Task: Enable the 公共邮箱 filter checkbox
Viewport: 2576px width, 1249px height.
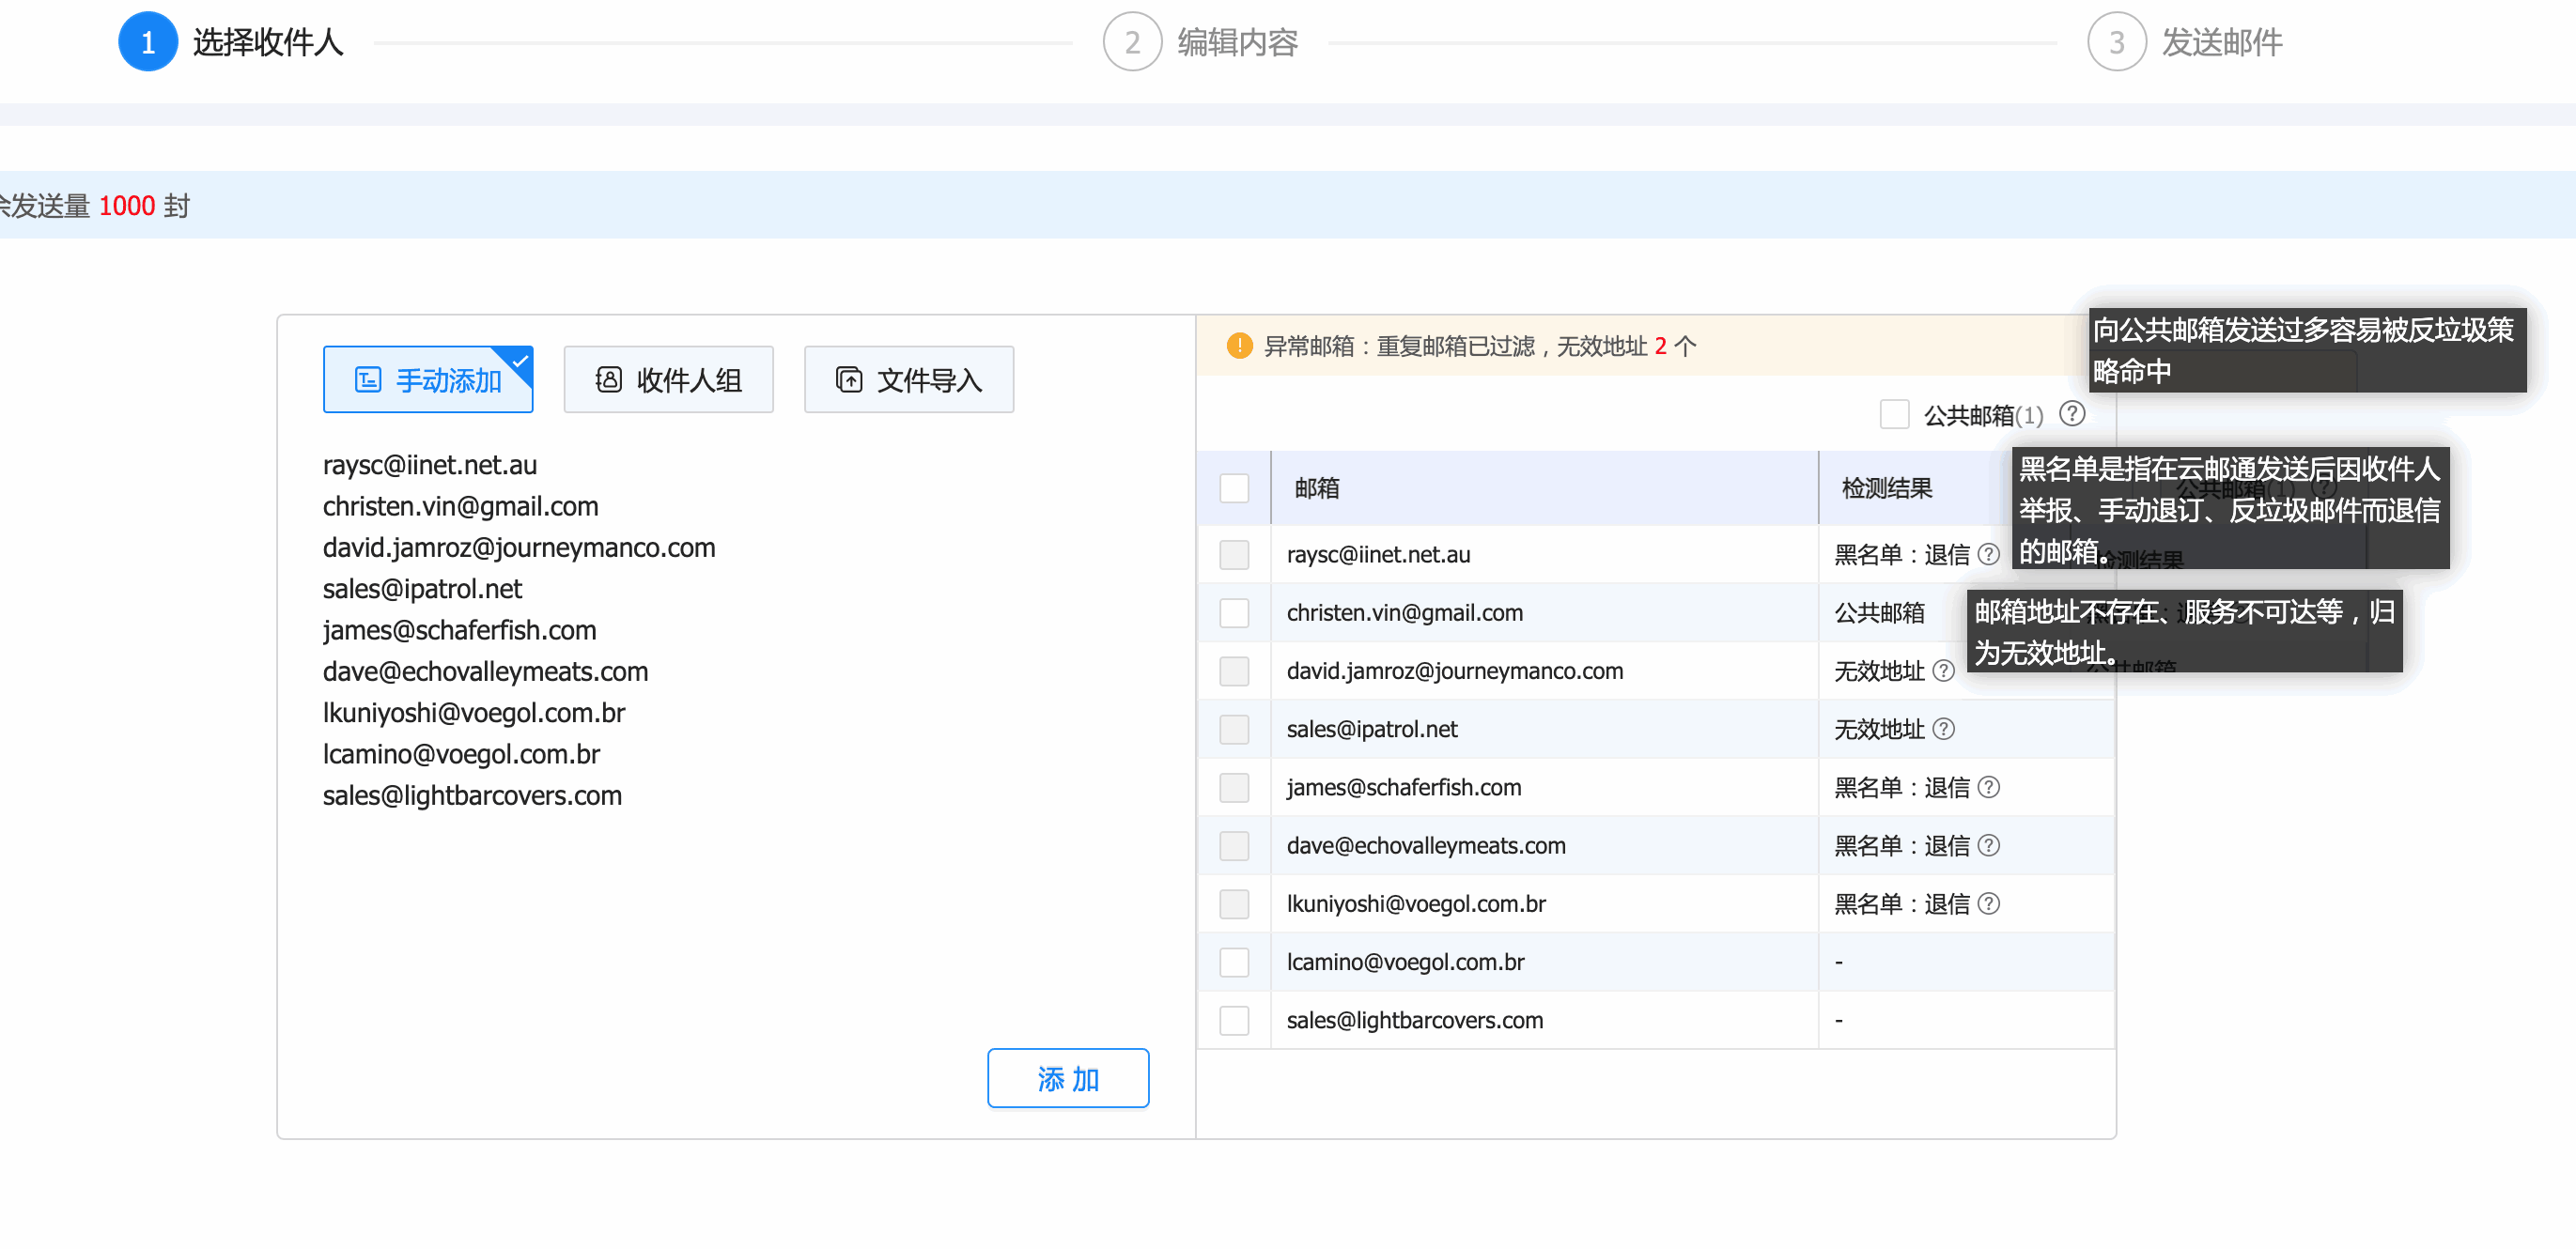Action: tap(1895, 414)
